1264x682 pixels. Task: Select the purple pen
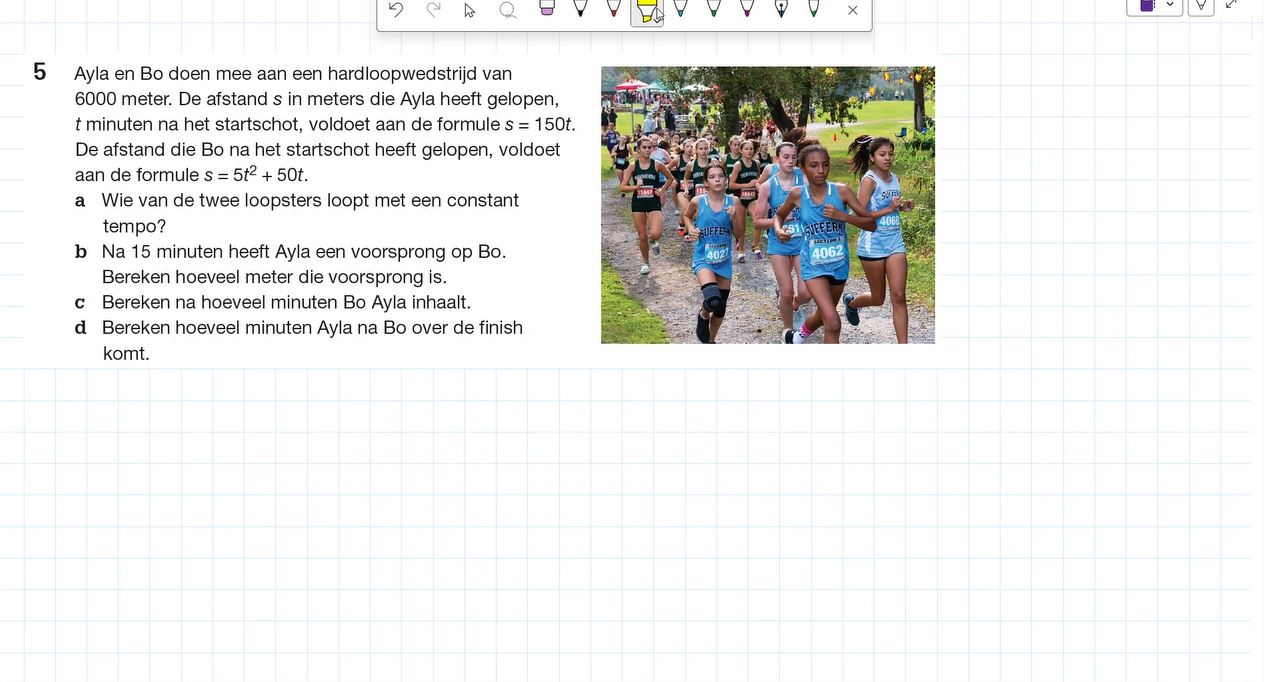tap(747, 8)
